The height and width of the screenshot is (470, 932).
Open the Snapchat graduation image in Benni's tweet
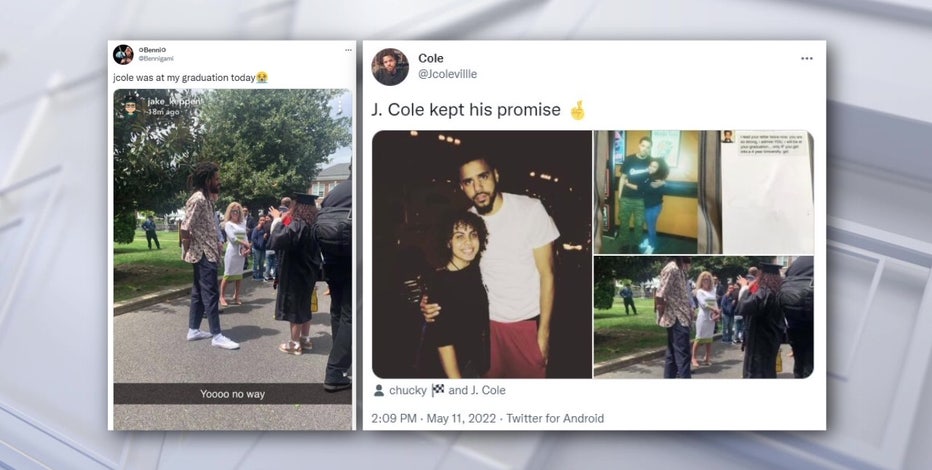click(x=232, y=260)
